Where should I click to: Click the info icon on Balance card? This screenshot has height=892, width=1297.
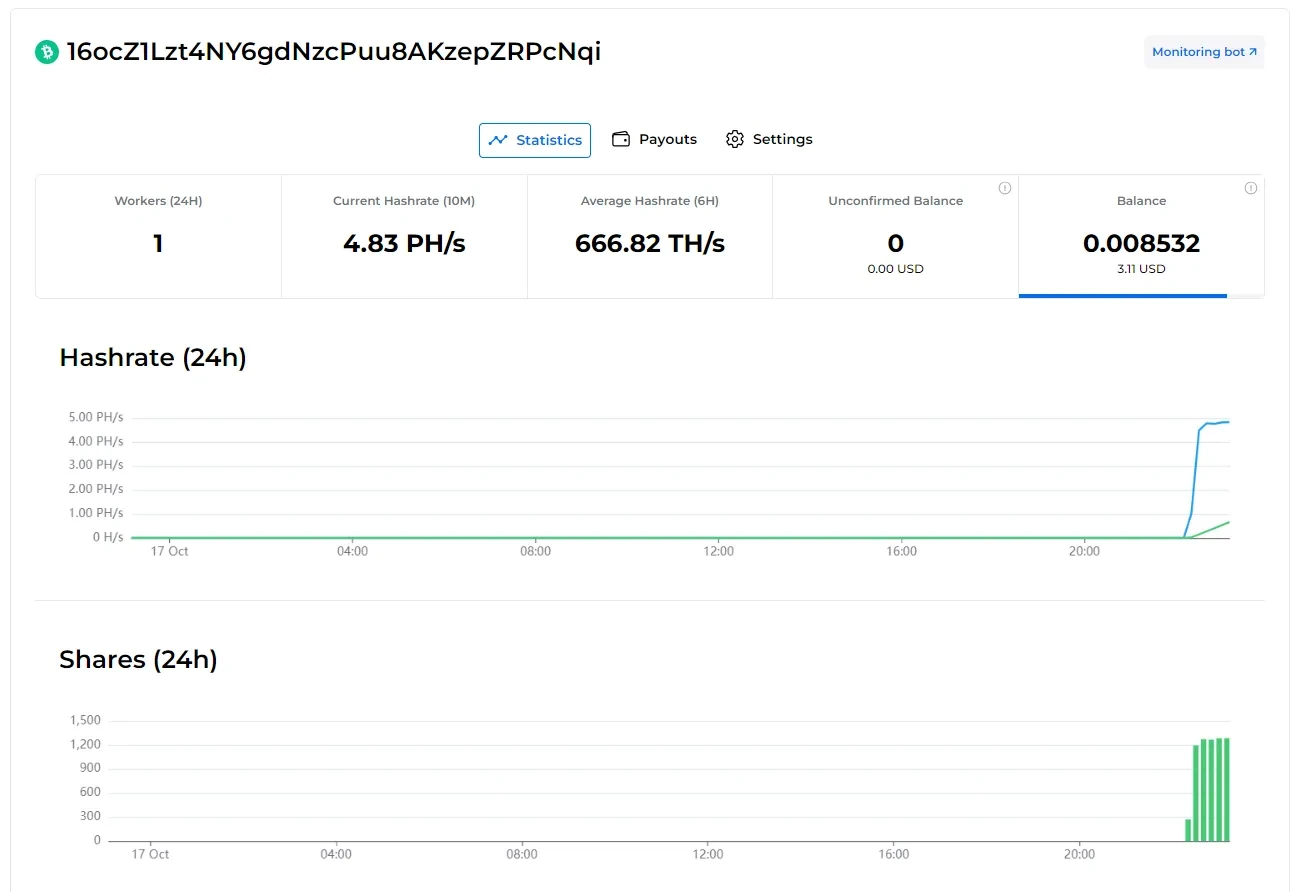(x=1250, y=188)
